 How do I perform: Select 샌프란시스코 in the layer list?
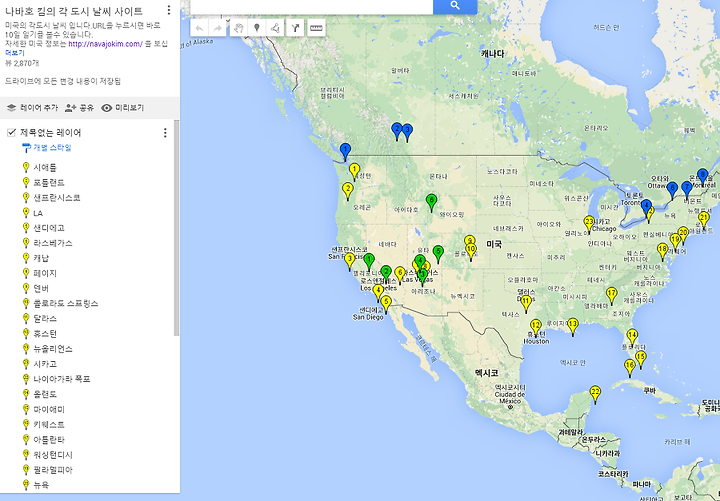pyautogui.click(x=56, y=198)
